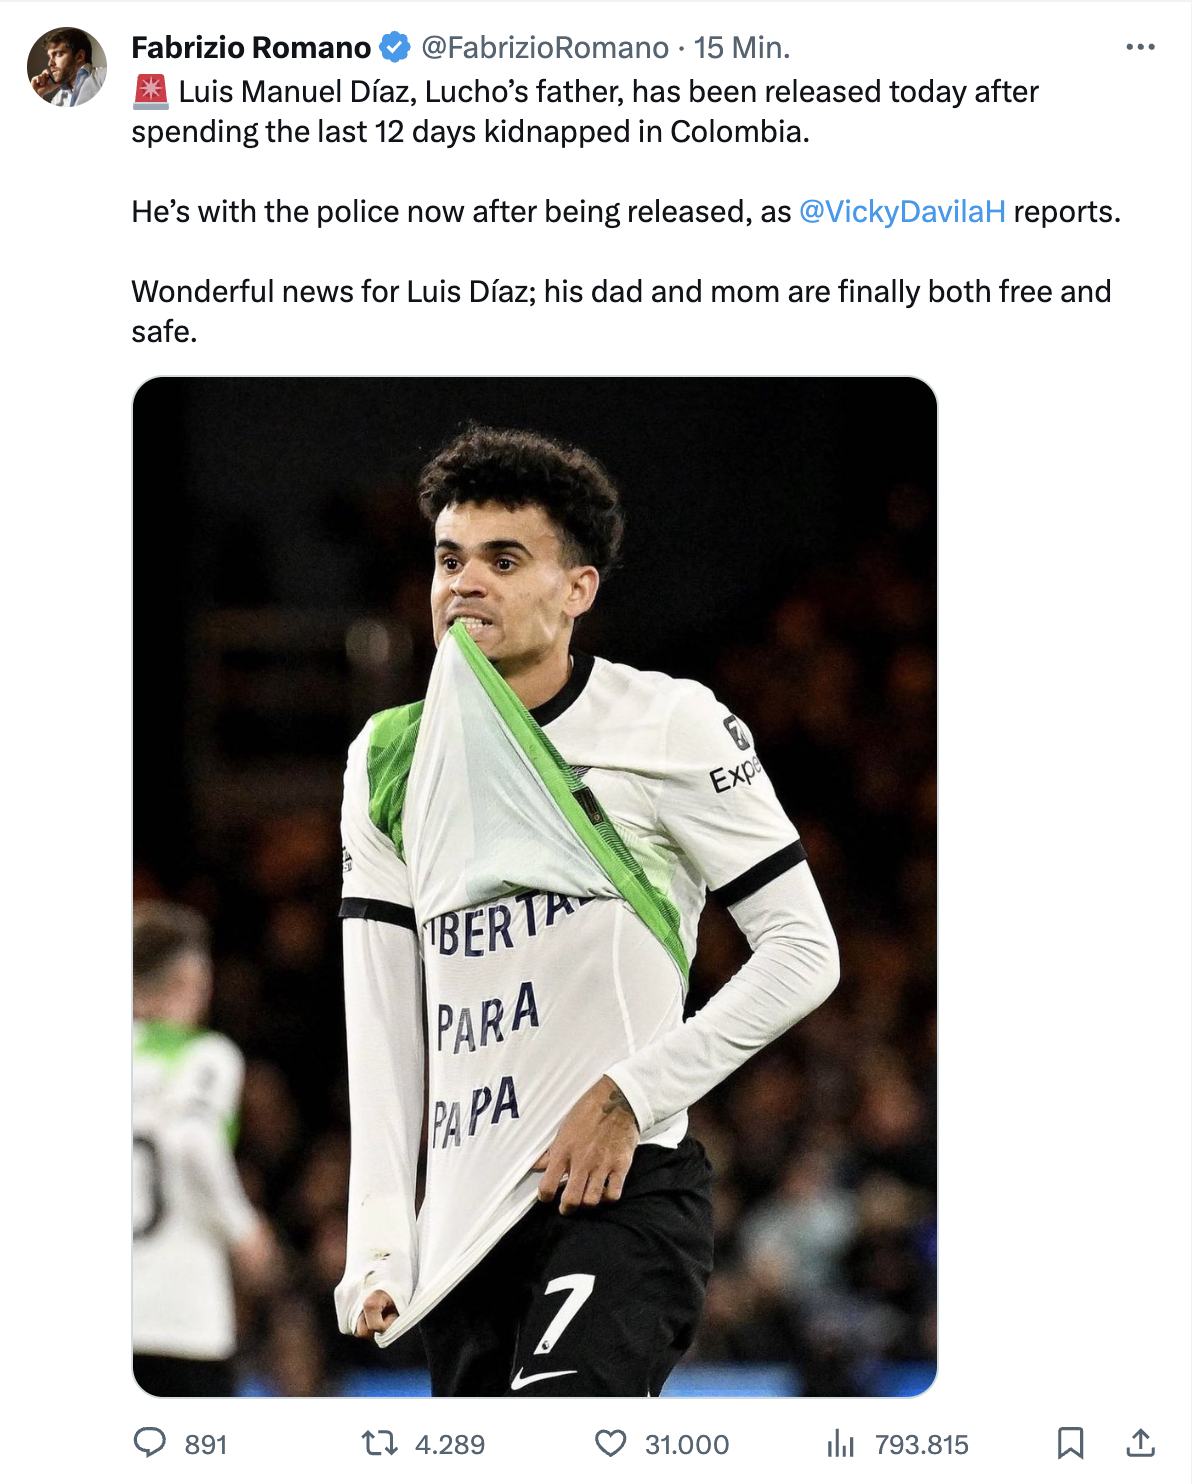This screenshot has width=1192, height=1484.
Task: Click the blue verified badge
Action: click(395, 47)
